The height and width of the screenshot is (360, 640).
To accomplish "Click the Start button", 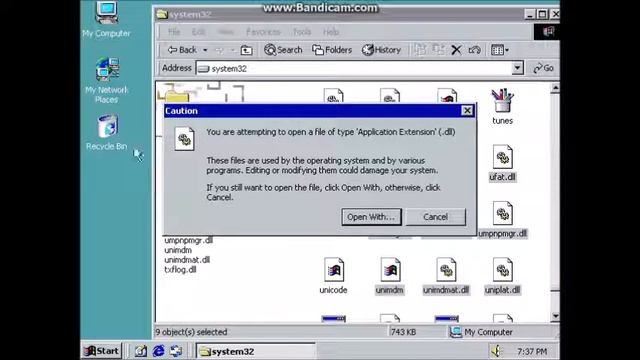I will (x=101, y=351).
